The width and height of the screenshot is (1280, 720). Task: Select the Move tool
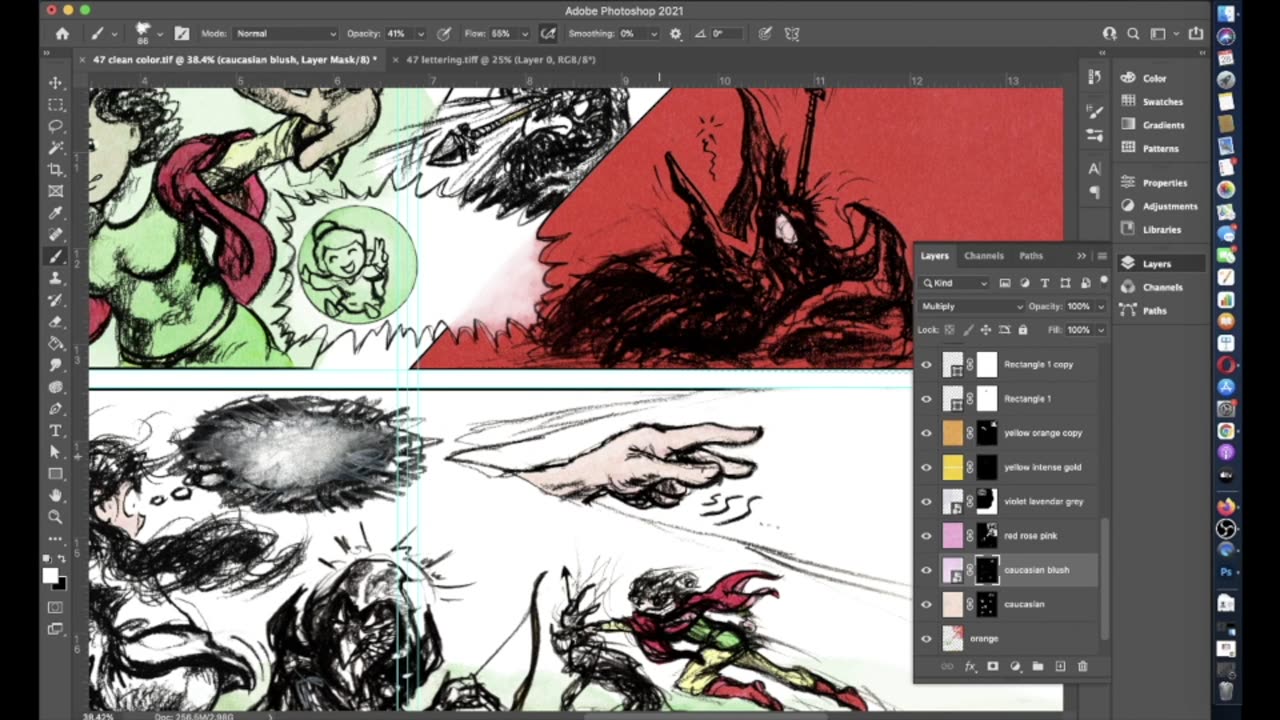[56, 83]
